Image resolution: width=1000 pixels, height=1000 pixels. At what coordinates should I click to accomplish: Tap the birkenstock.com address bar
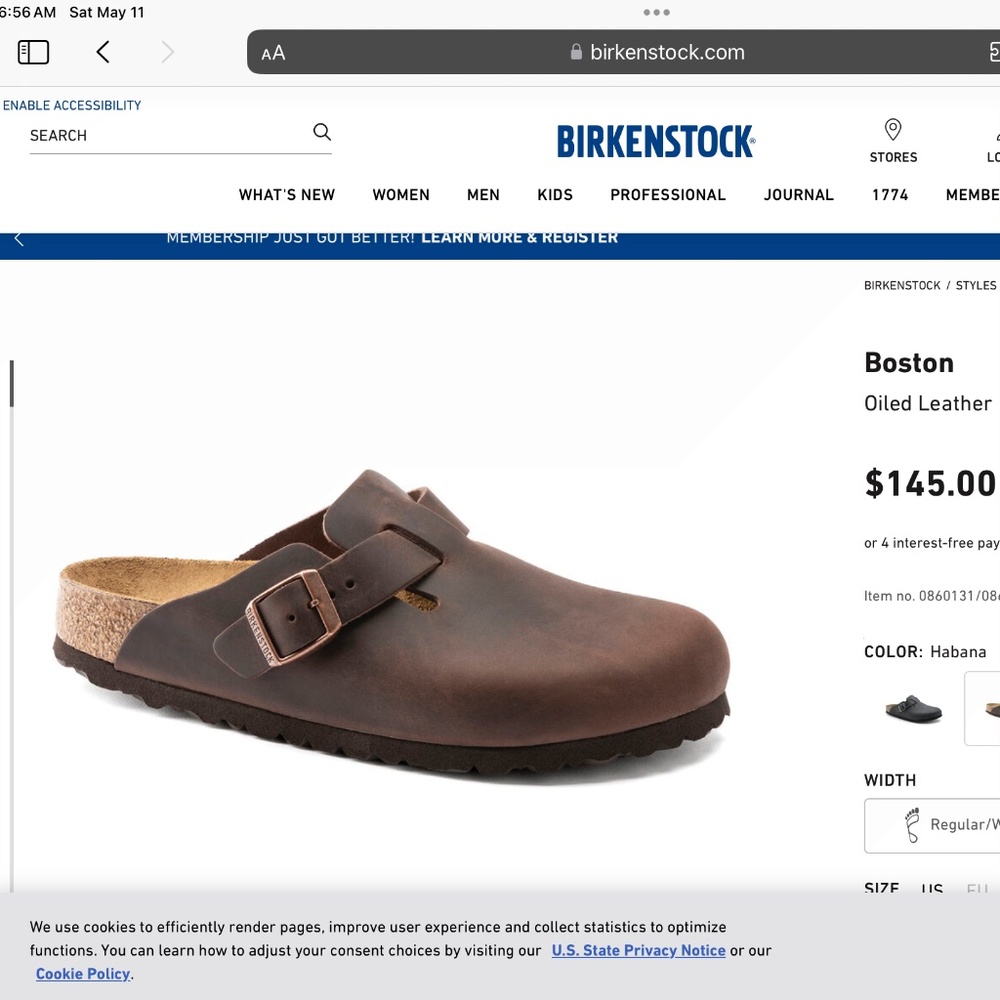click(623, 52)
